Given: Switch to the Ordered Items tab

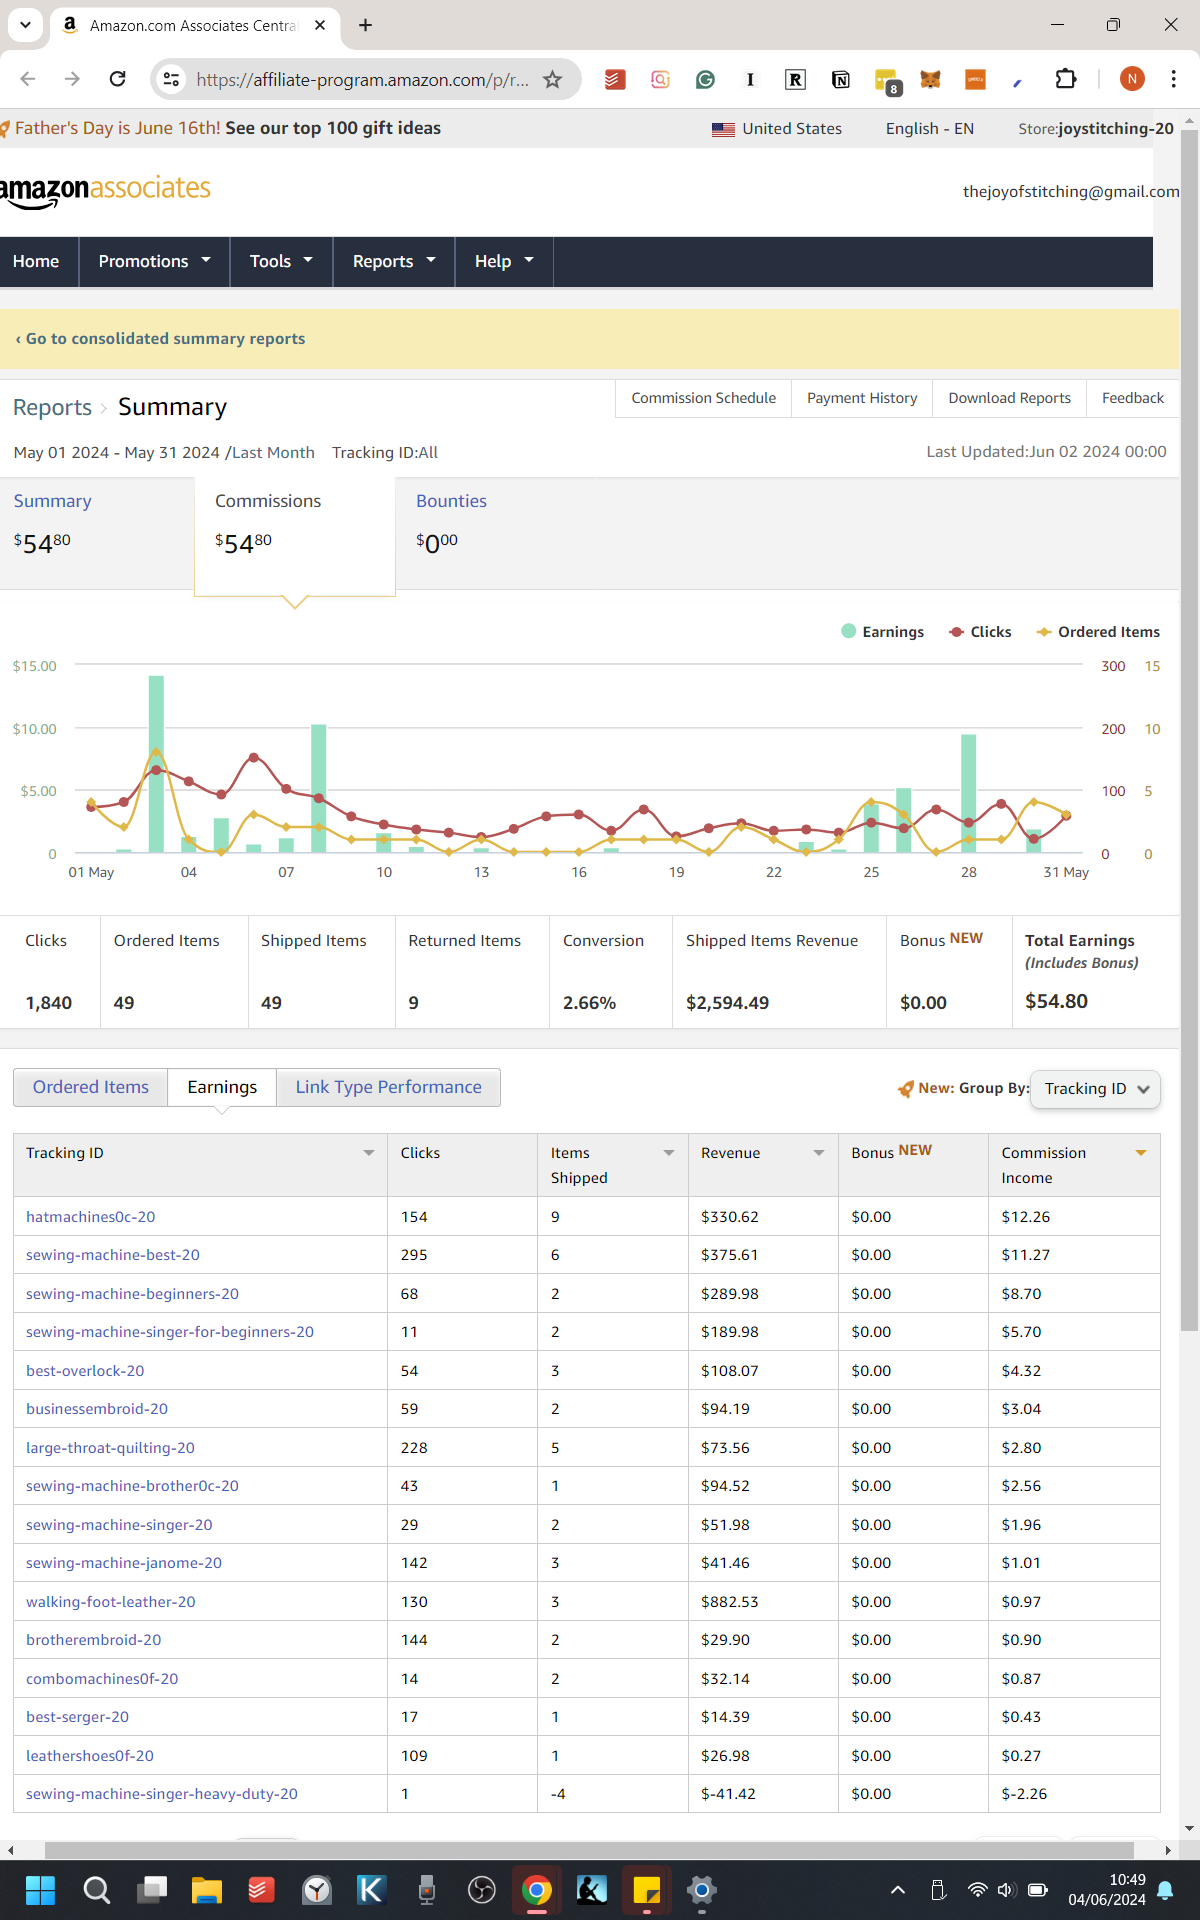Looking at the screenshot, I should [91, 1087].
